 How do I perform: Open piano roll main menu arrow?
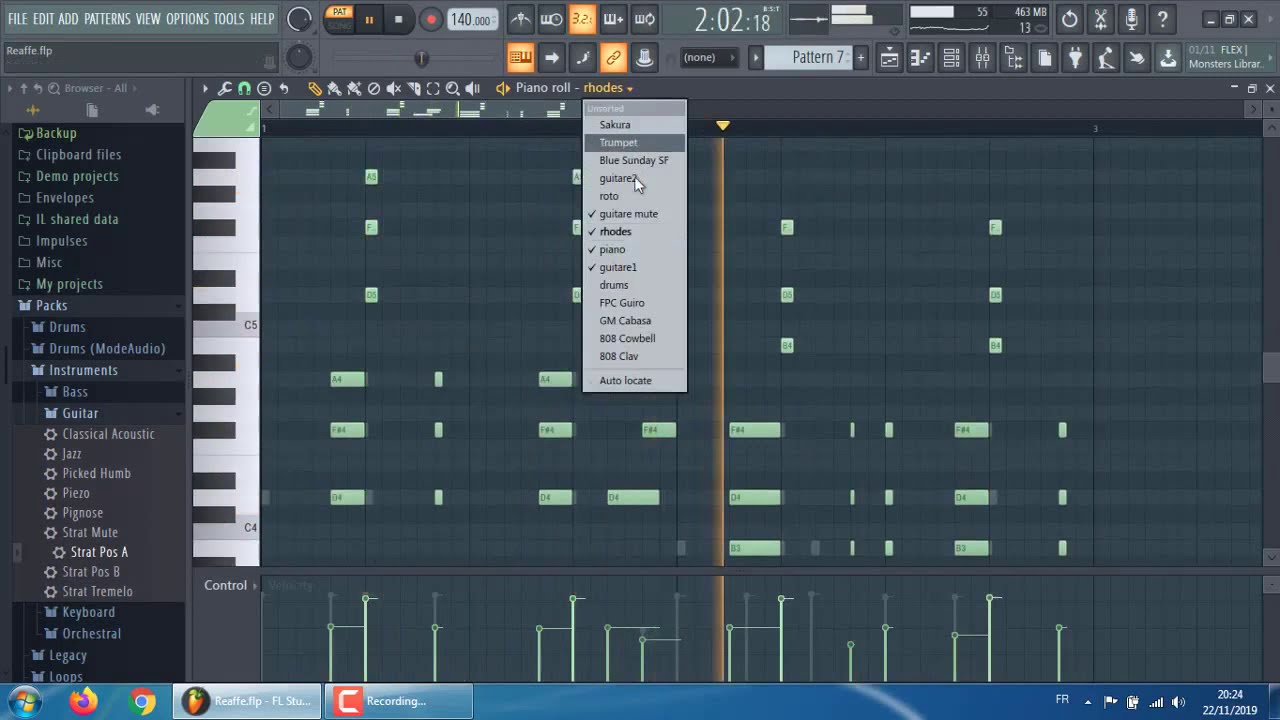pyautogui.click(x=205, y=88)
